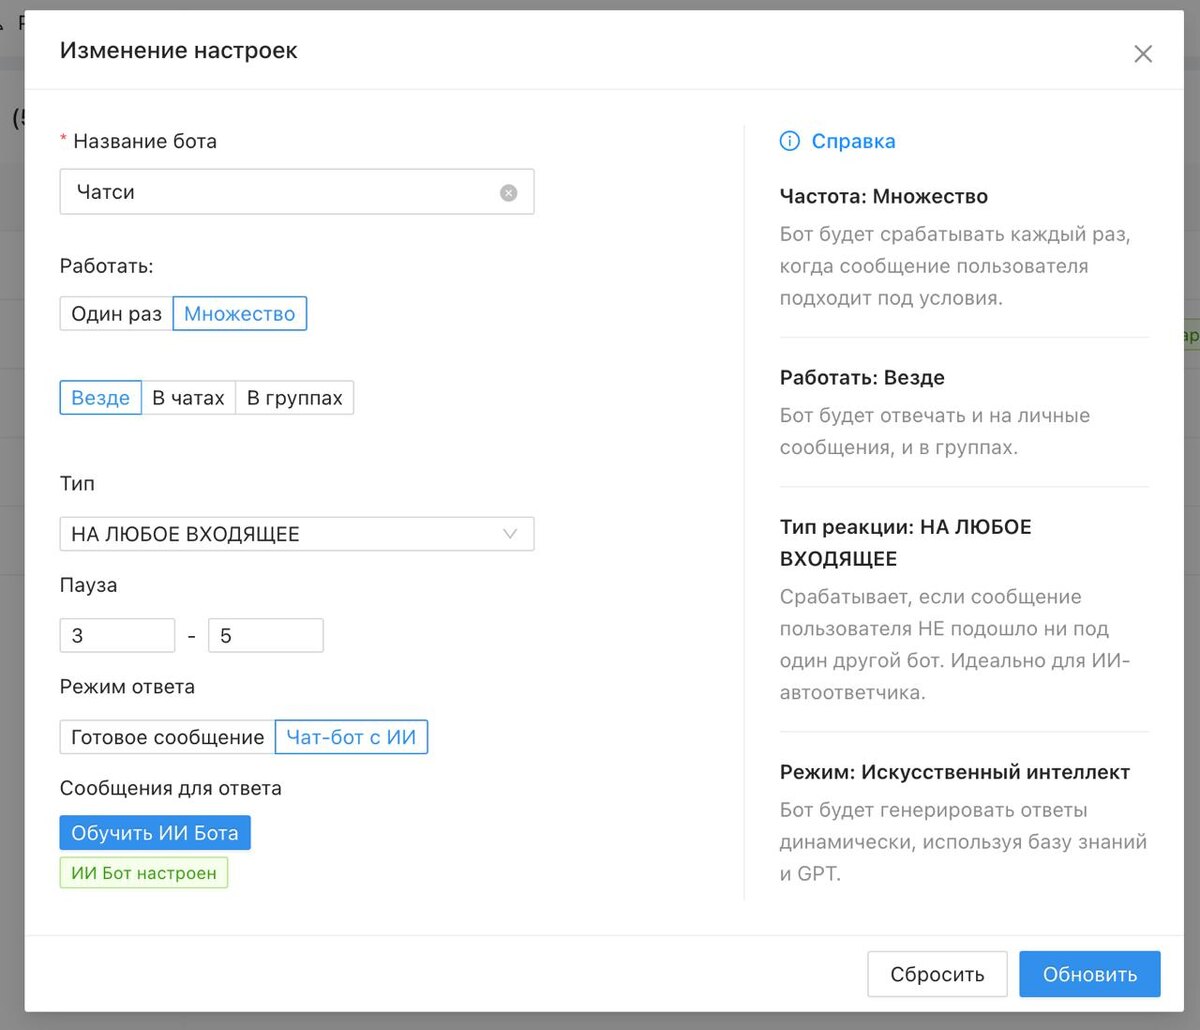This screenshot has width=1200, height=1030.
Task: Switch scope to В группах
Action: (294, 398)
